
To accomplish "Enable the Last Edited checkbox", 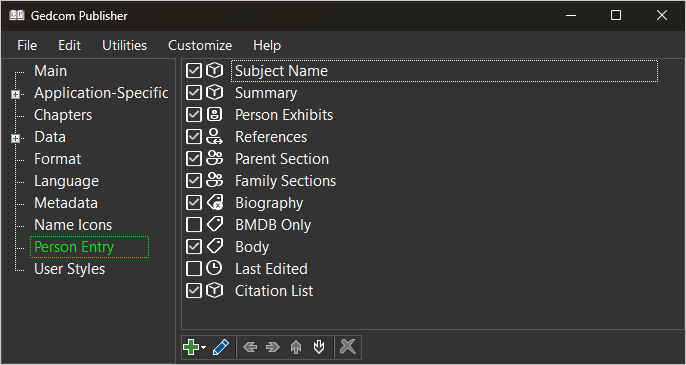I will tap(193, 269).
